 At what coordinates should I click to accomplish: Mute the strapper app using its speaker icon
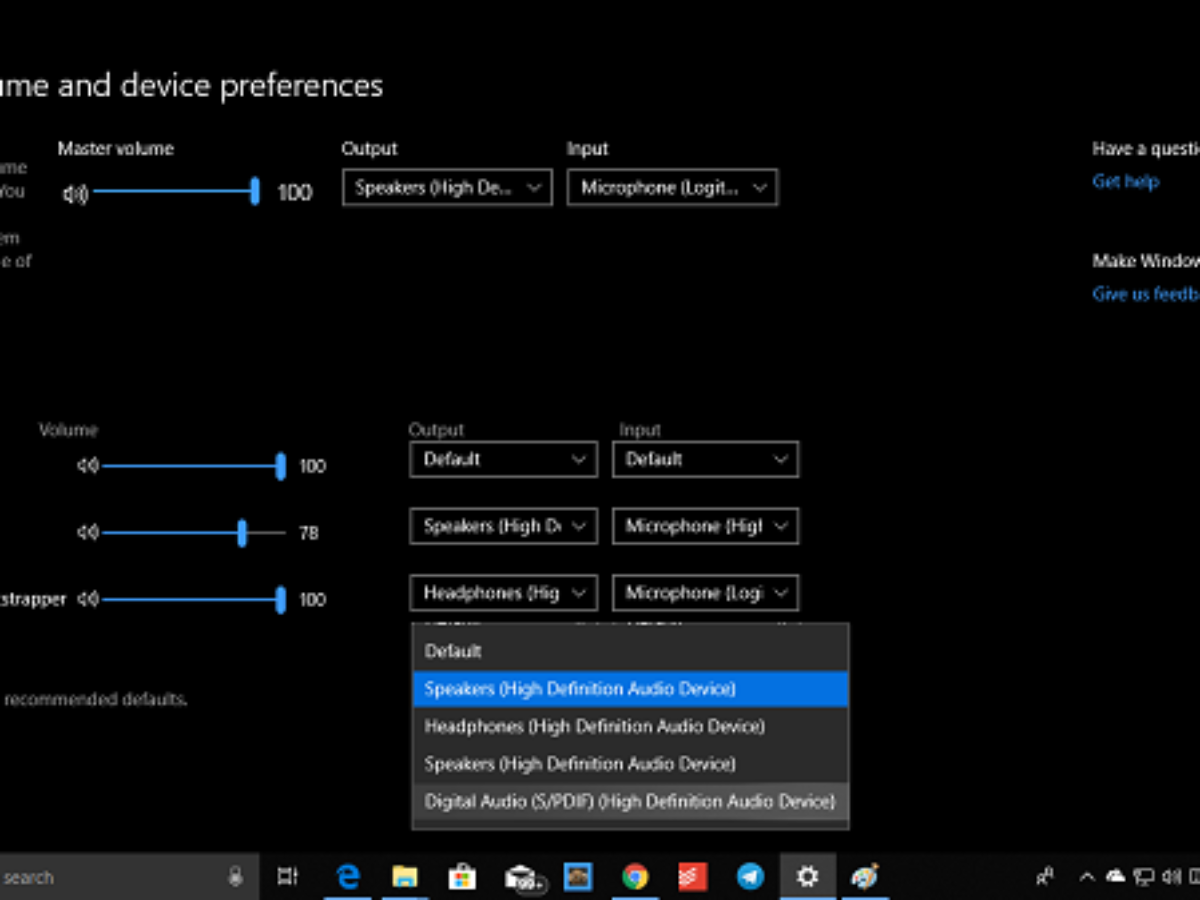[88, 599]
